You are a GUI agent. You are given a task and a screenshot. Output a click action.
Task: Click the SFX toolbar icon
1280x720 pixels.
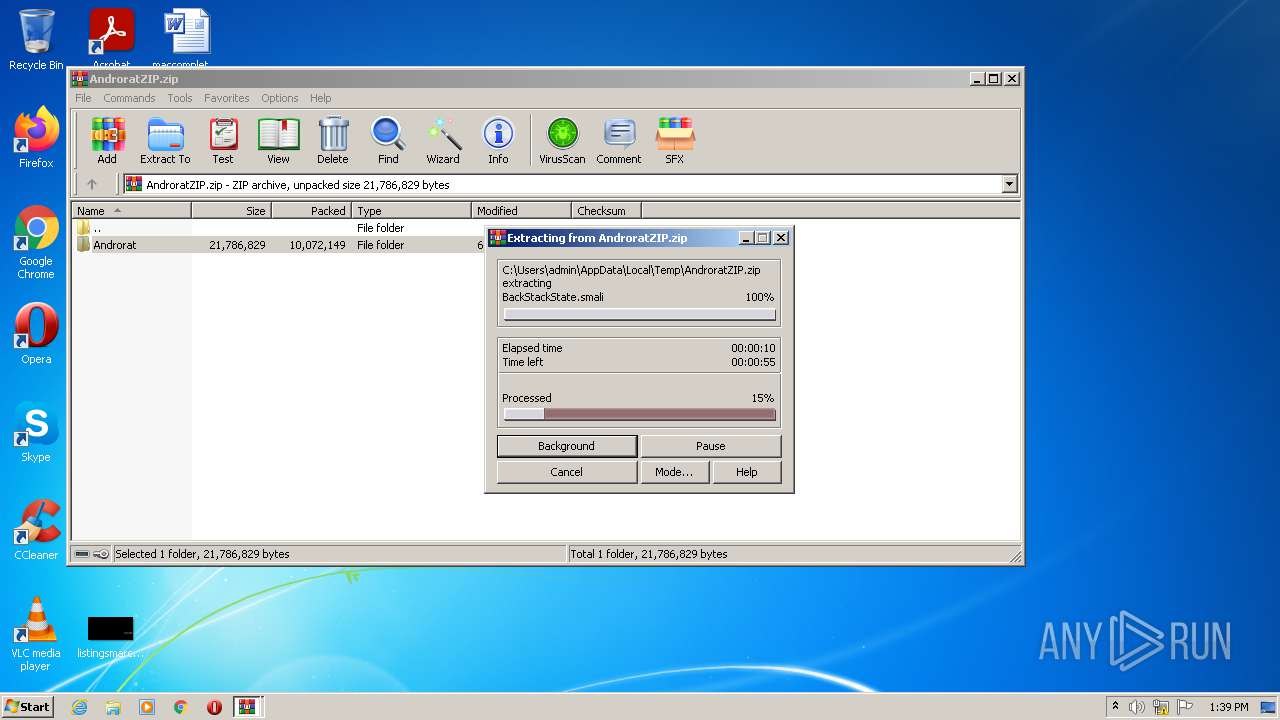pos(675,140)
